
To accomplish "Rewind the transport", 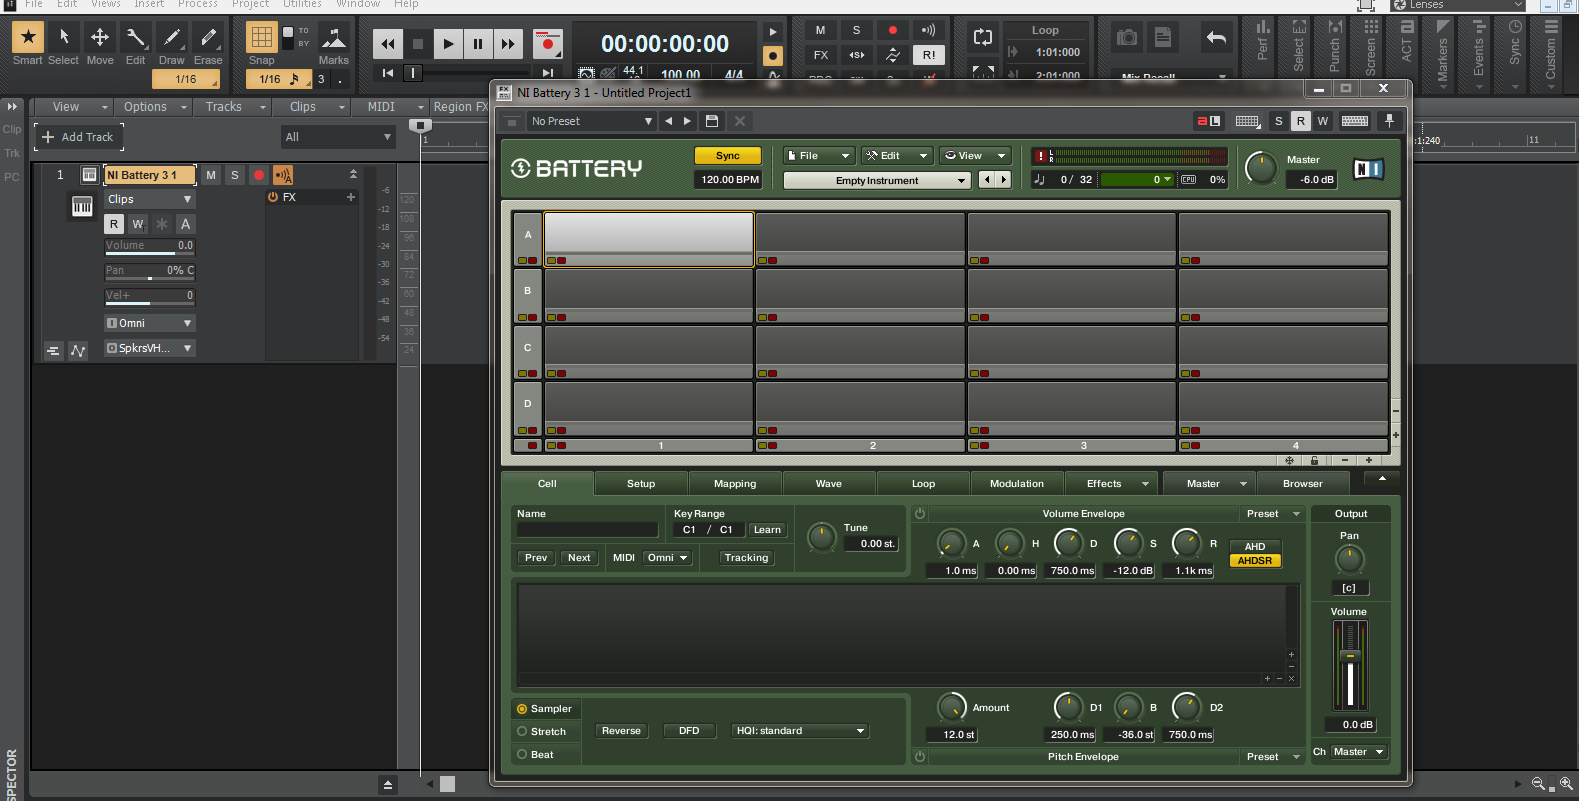I will [388, 44].
